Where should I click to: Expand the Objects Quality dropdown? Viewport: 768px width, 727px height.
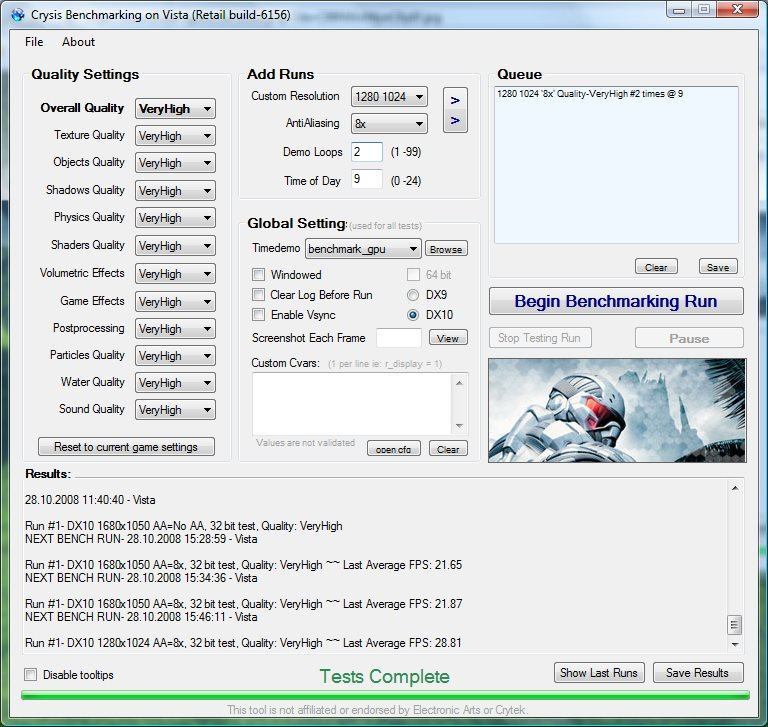(x=175, y=163)
